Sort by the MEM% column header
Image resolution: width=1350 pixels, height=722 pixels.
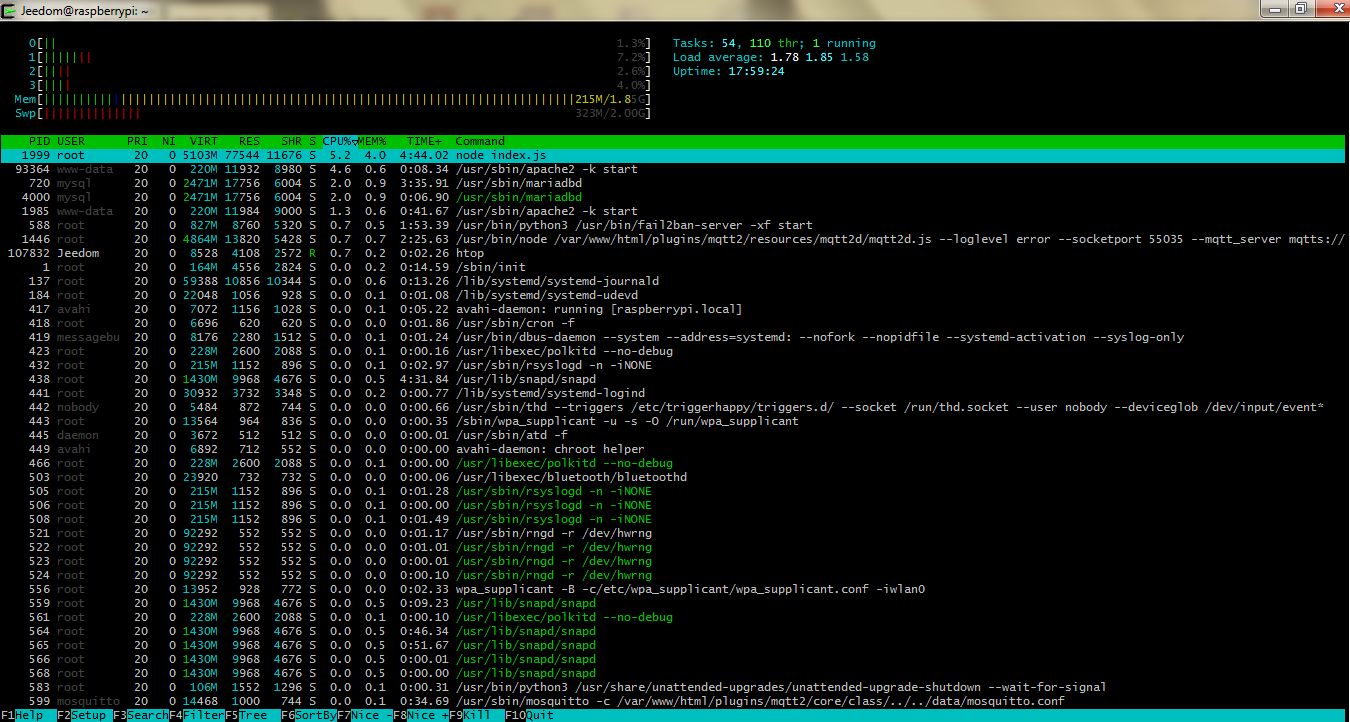[x=372, y=141]
